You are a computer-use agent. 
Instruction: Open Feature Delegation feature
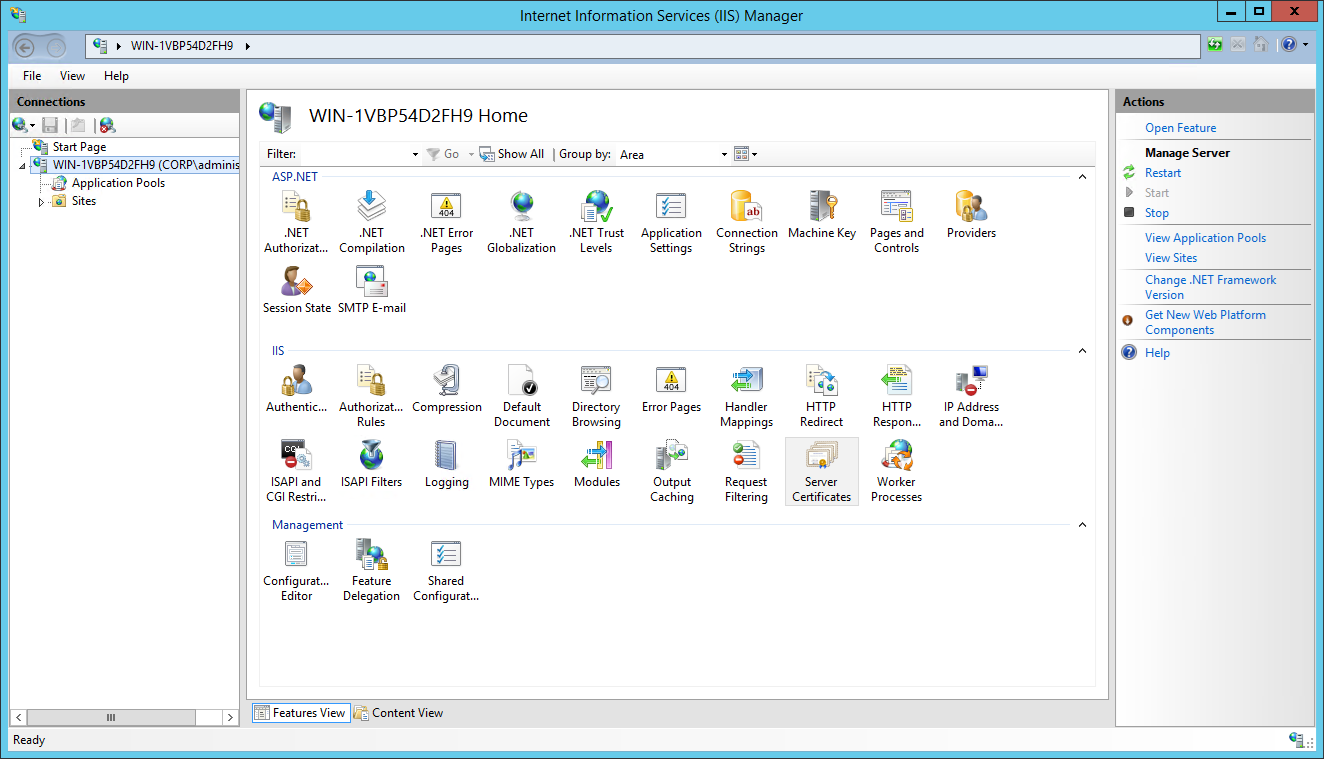pyautogui.click(x=371, y=570)
